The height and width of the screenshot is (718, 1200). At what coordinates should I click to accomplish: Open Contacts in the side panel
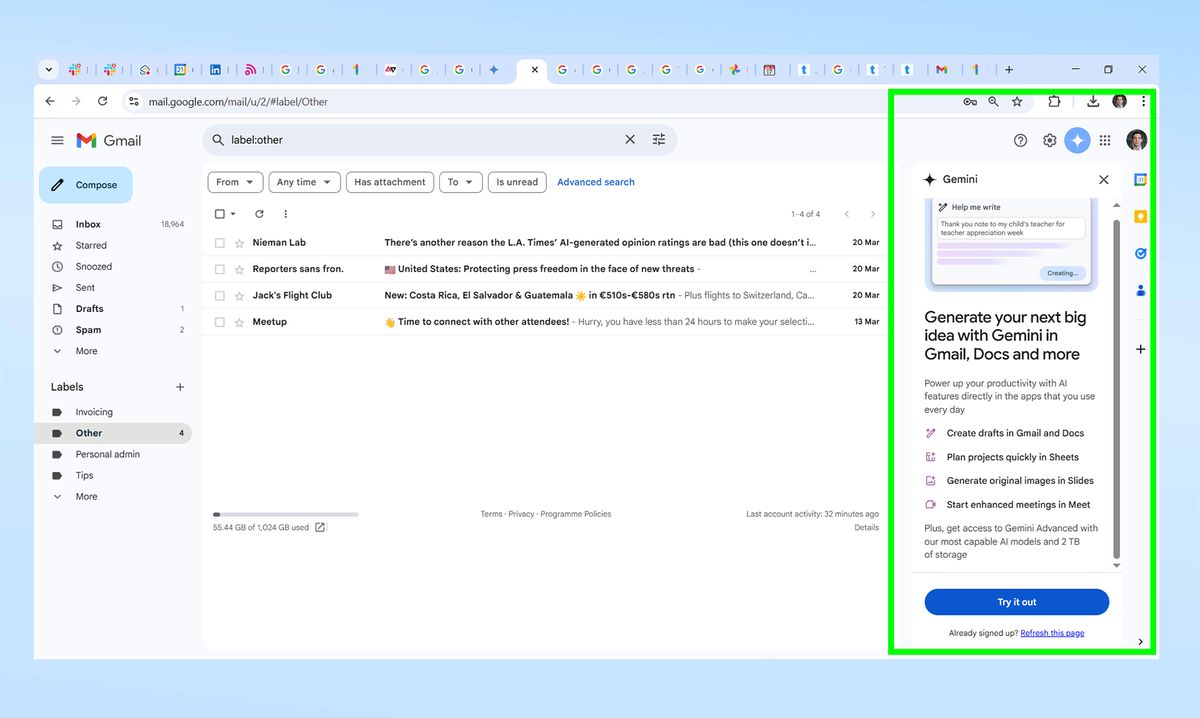click(1139, 290)
